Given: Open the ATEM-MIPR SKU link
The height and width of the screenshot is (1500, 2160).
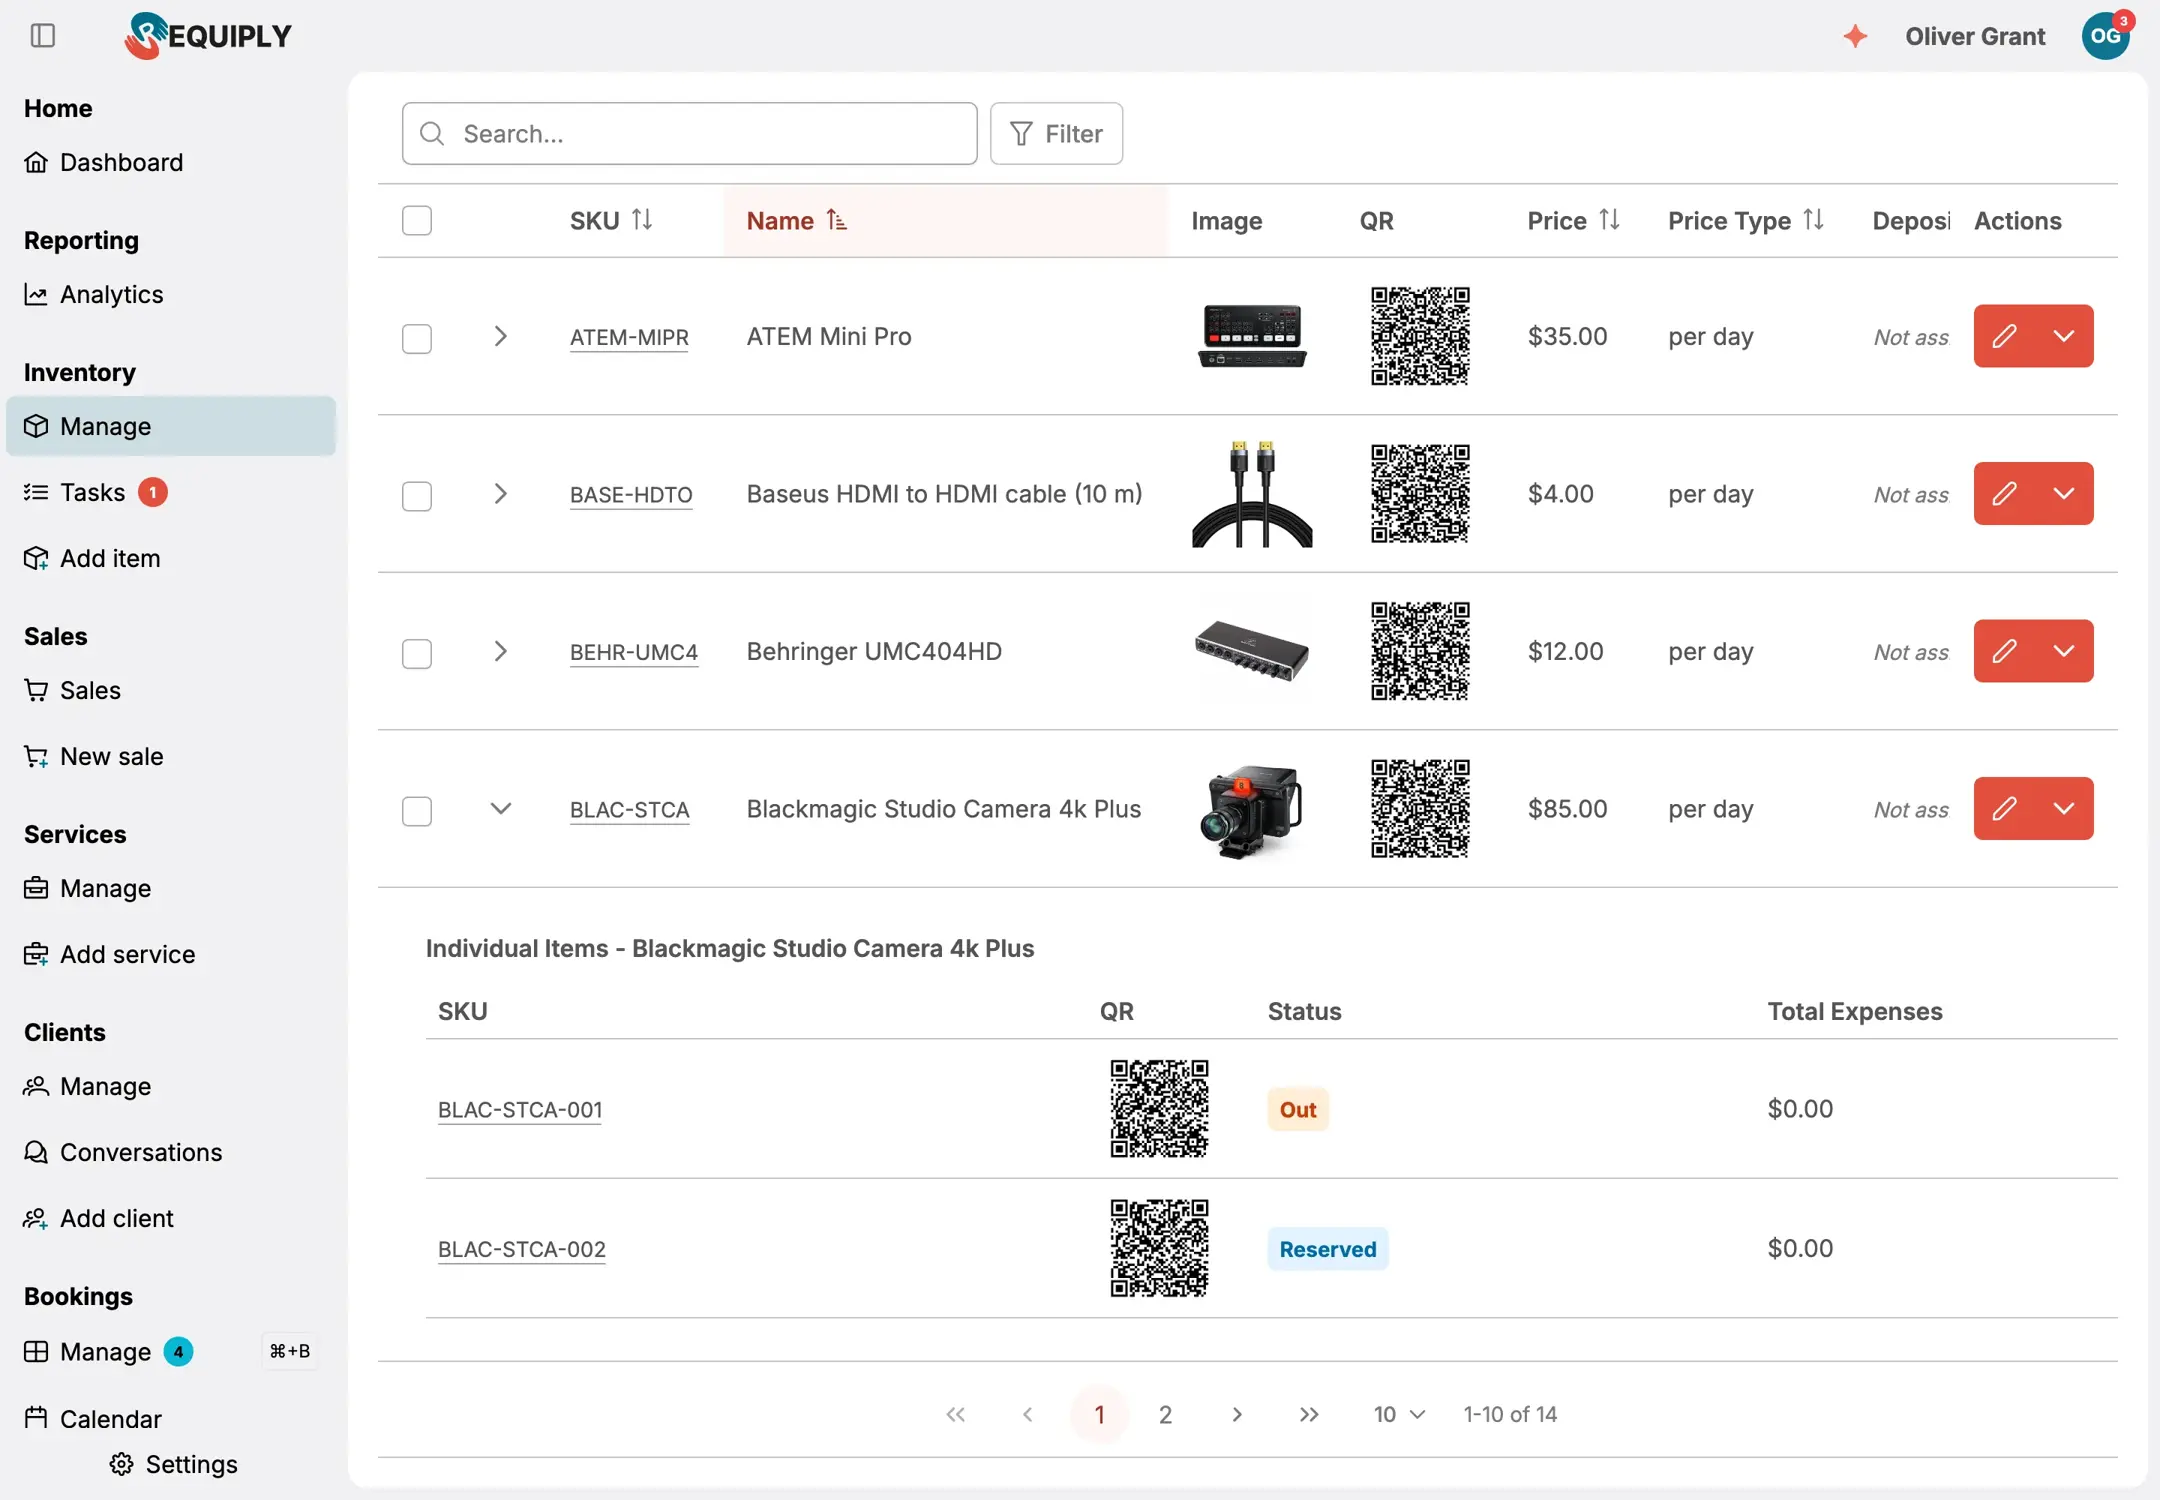Looking at the screenshot, I should click(x=629, y=337).
